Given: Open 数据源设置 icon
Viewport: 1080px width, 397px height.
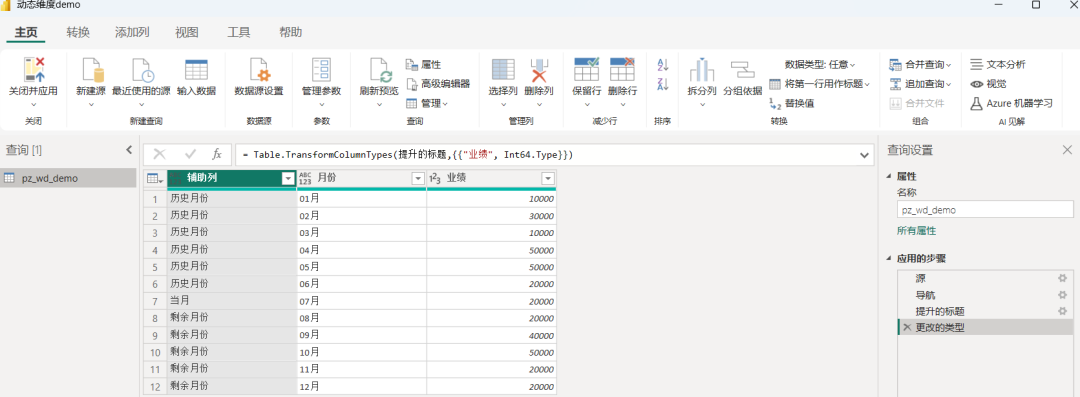Looking at the screenshot, I should click(259, 70).
